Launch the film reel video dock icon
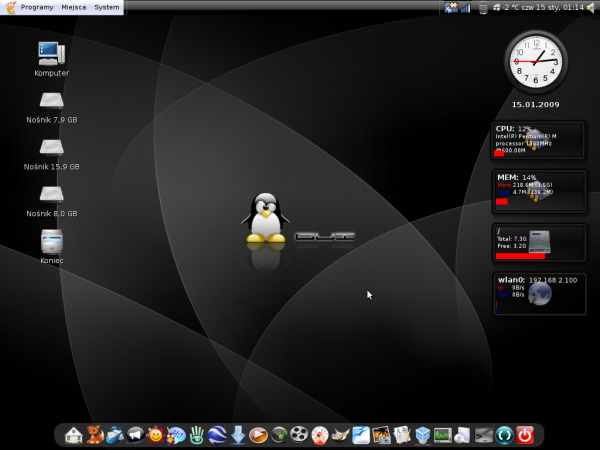600x450 pixels. tap(299, 435)
